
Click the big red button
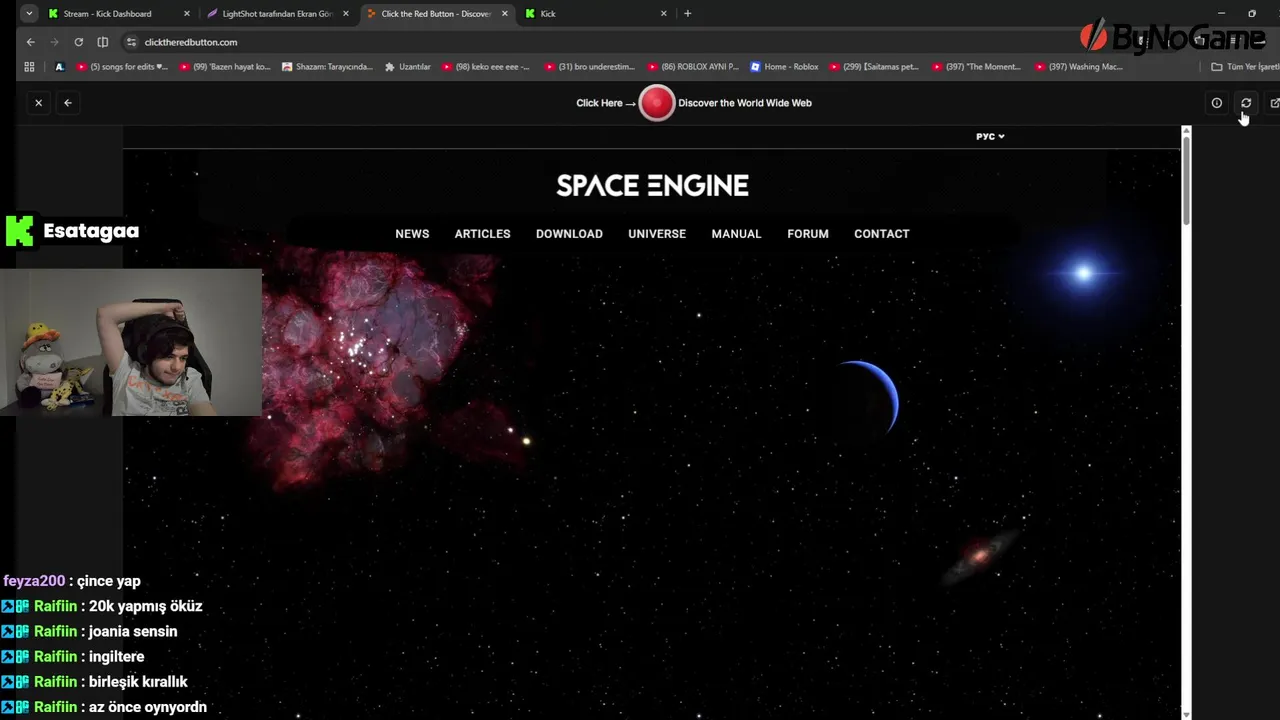(x=657, y=103)
